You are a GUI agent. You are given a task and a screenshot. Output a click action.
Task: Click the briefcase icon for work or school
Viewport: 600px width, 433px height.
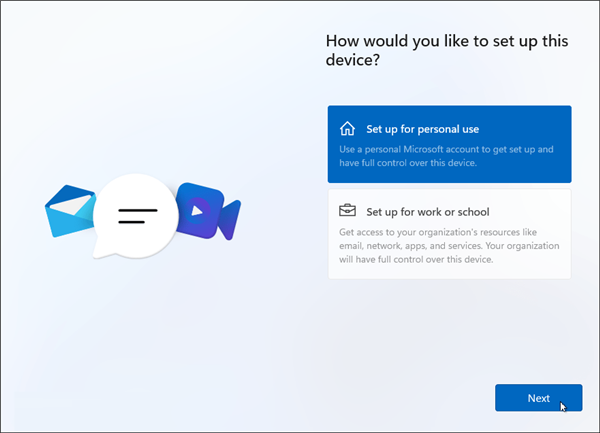(347, 210)
